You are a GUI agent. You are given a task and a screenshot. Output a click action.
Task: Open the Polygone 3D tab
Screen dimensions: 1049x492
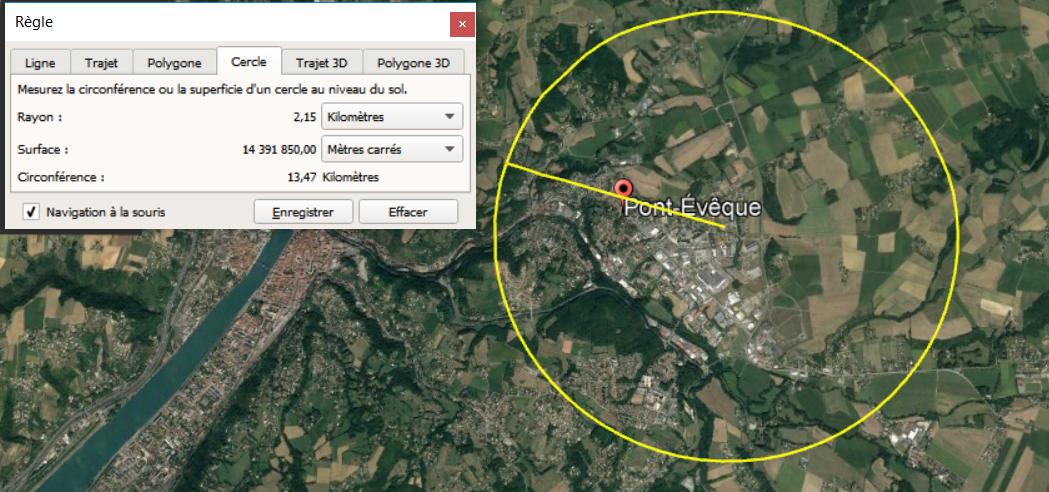point(413,62)
